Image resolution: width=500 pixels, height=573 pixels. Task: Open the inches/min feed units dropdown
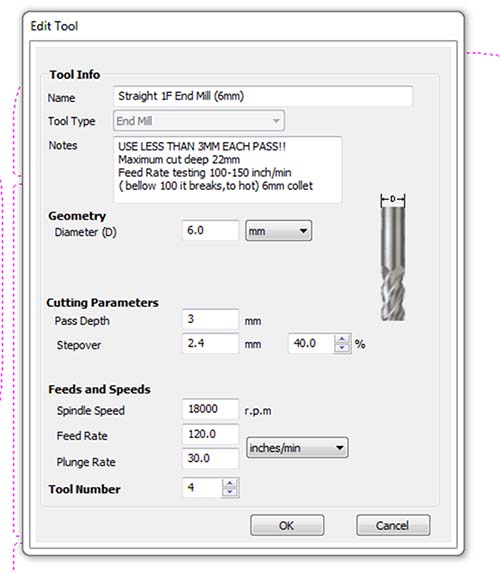pos(297,448)
